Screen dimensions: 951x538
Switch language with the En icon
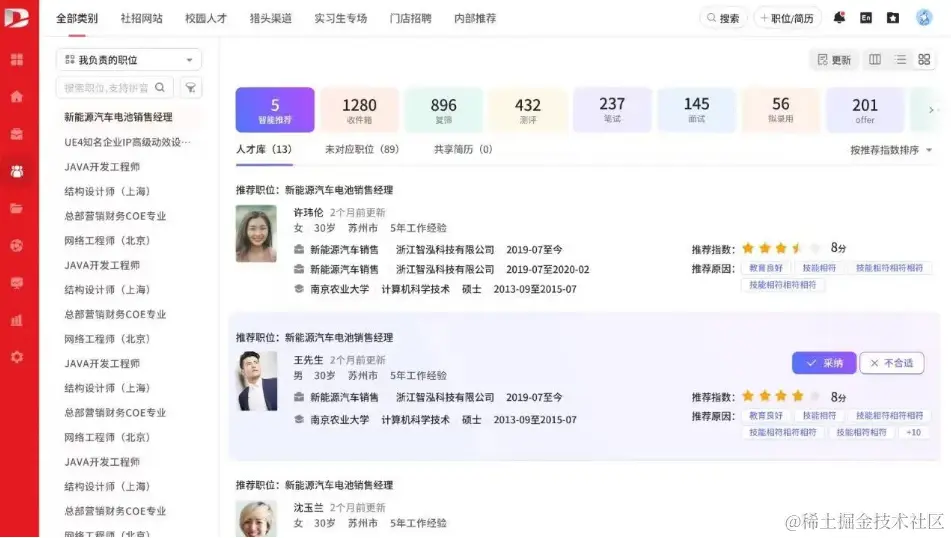tap(866, 18)
